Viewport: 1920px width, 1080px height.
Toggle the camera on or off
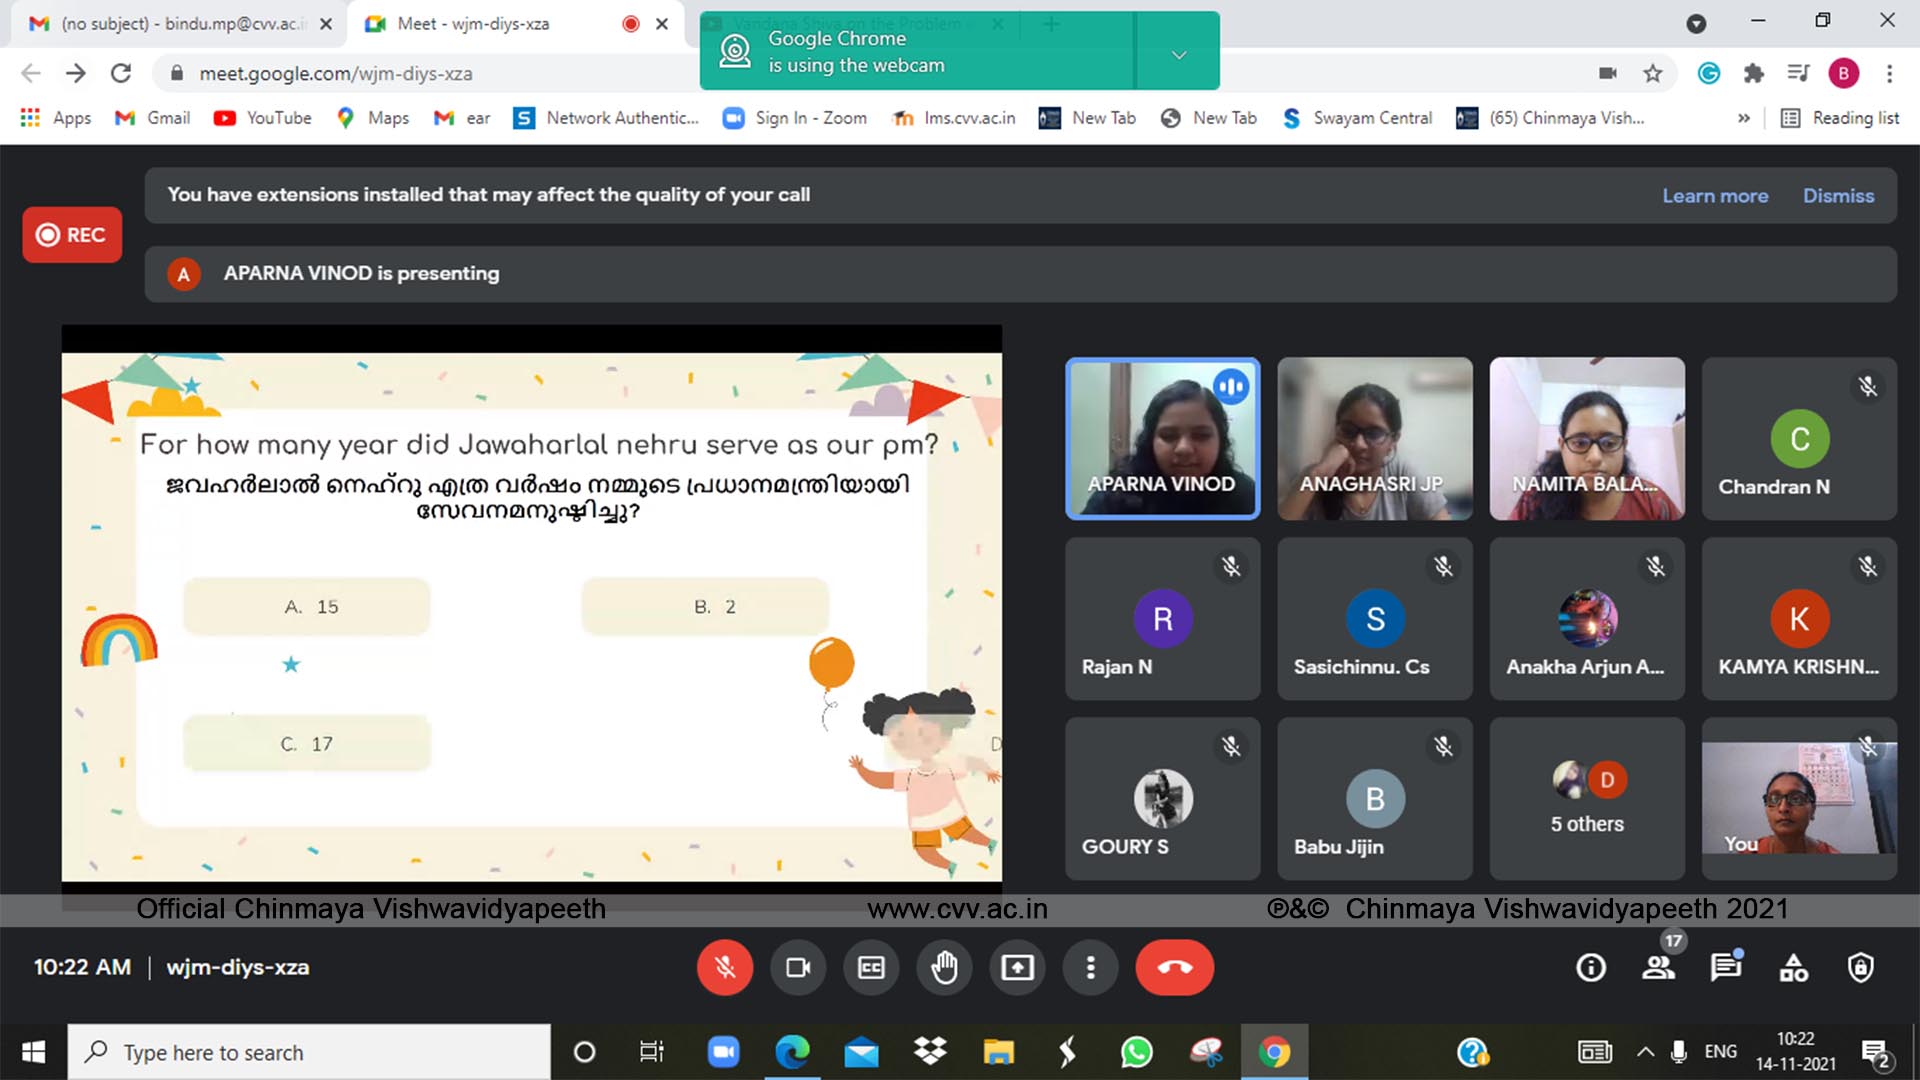pos(798,968)
